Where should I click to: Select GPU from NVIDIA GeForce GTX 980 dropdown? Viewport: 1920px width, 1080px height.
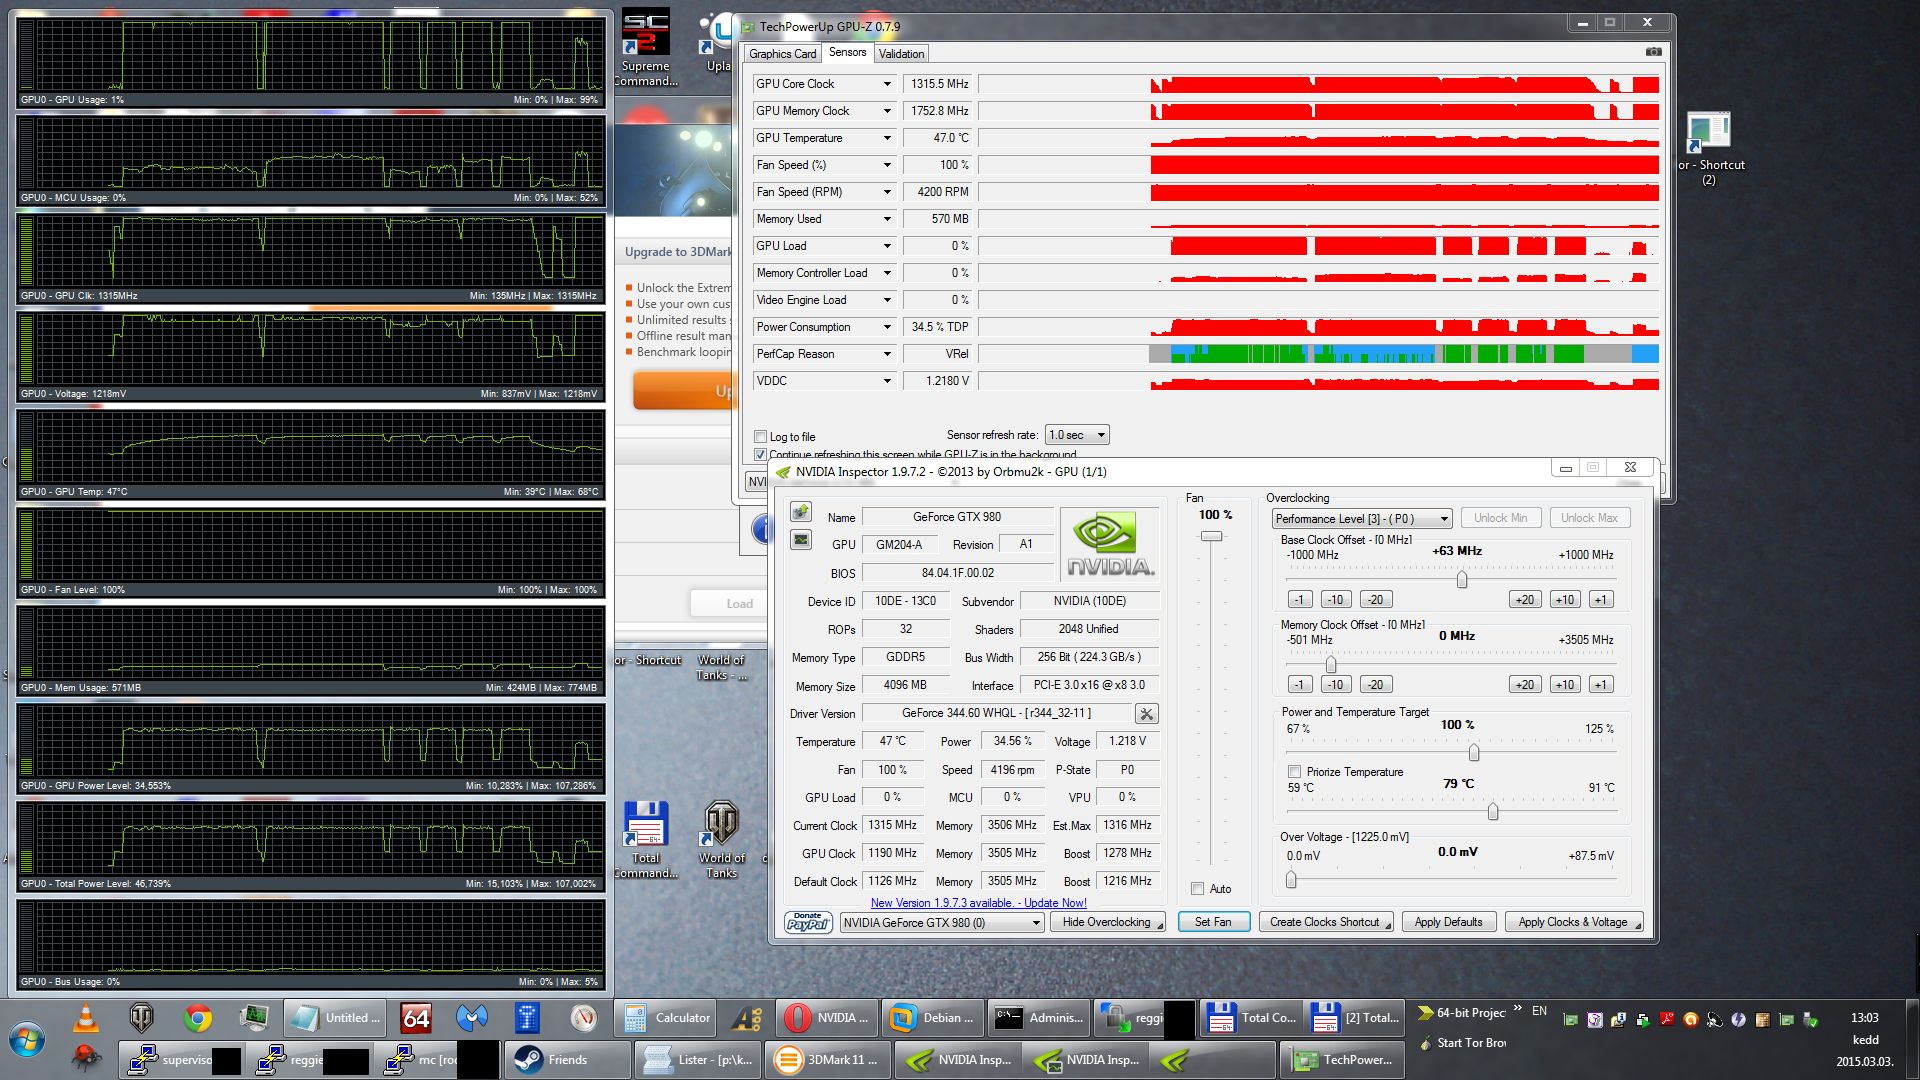click(941, 922)
